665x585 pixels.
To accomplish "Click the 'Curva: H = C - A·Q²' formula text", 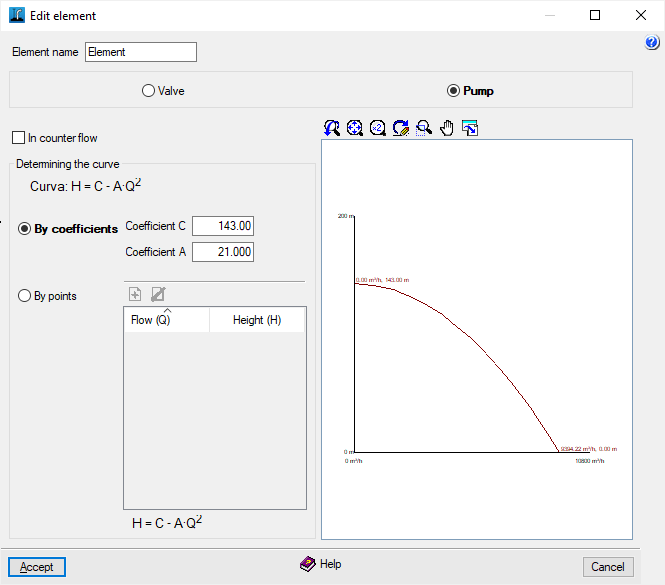I will point(85,185).
